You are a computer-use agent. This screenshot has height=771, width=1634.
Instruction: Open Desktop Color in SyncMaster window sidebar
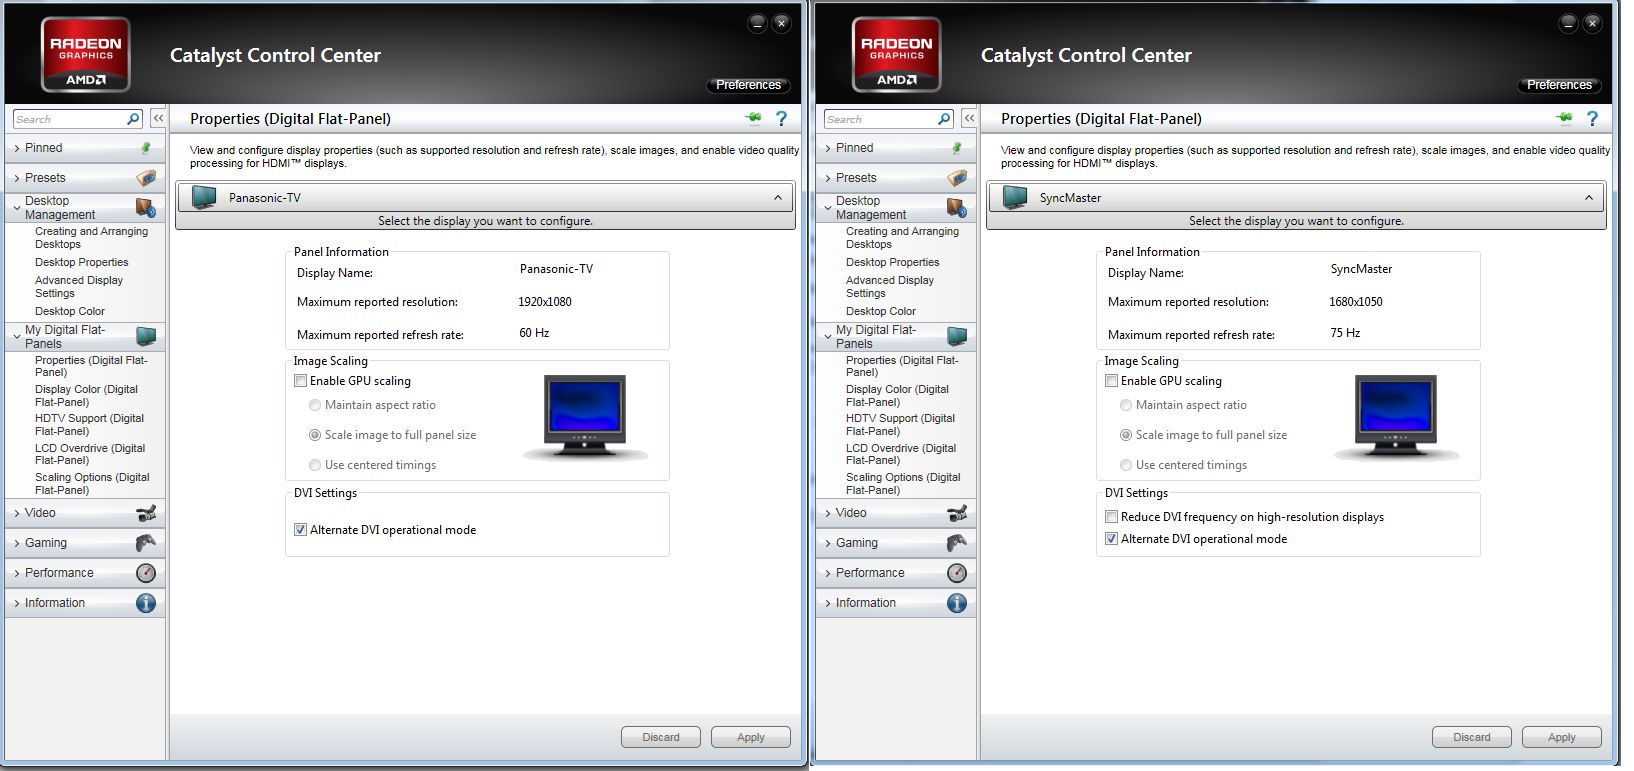881,311
